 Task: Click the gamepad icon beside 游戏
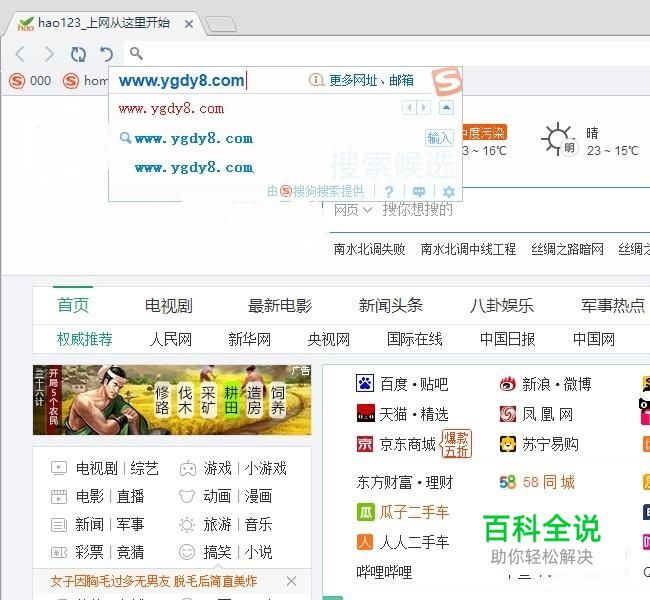pyautogui.click(x=187, y=469)
